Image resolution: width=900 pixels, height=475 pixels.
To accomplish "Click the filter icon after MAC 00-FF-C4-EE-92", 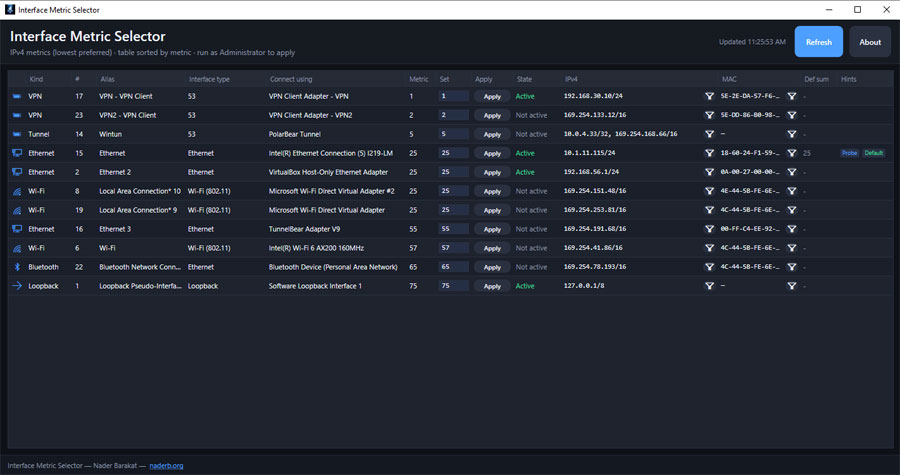I will 792,229.
